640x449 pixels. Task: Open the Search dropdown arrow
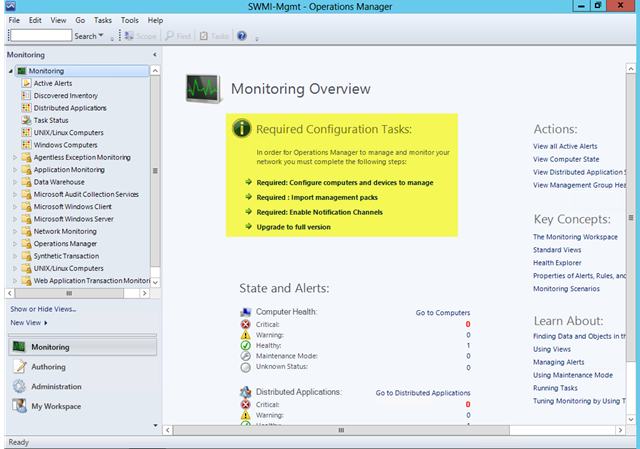click(x=101, y=36)
